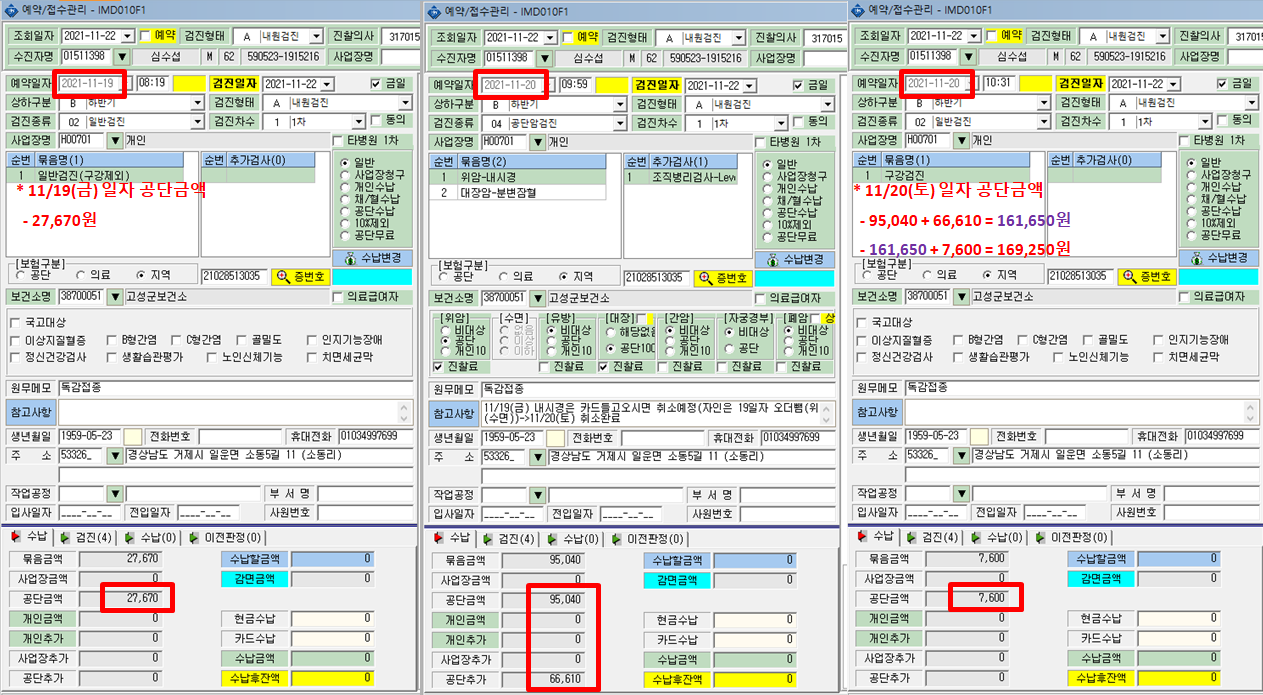Click the 참고사항 button beside the 11/19(금) 내시경 note

455,413
